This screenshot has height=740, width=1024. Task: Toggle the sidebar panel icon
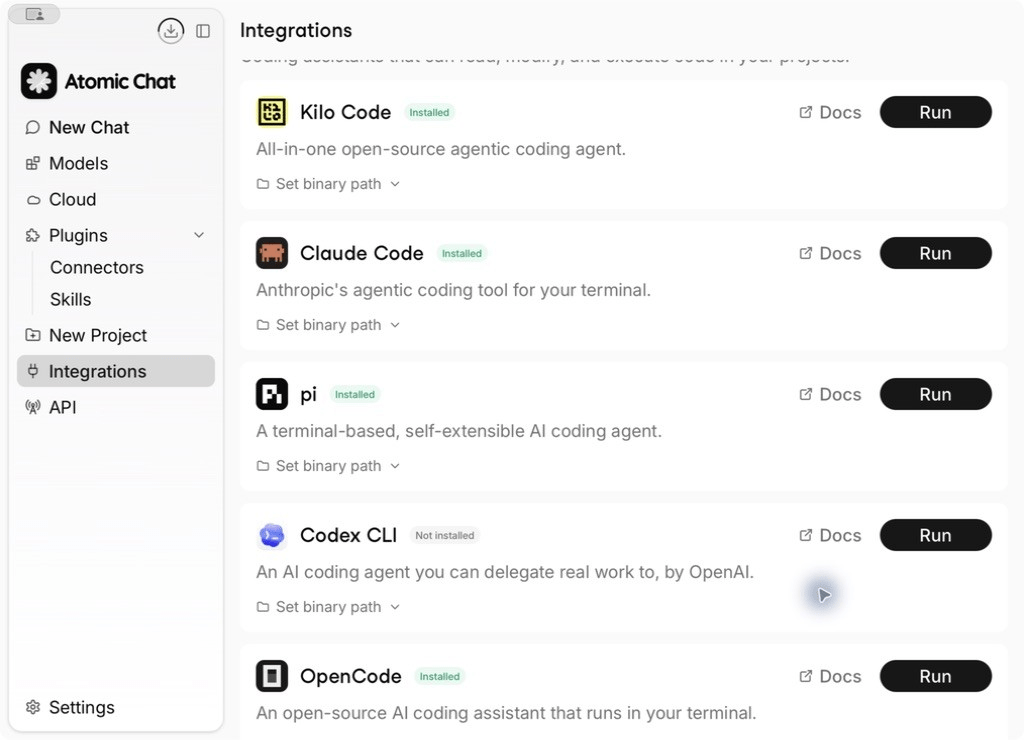203,31
